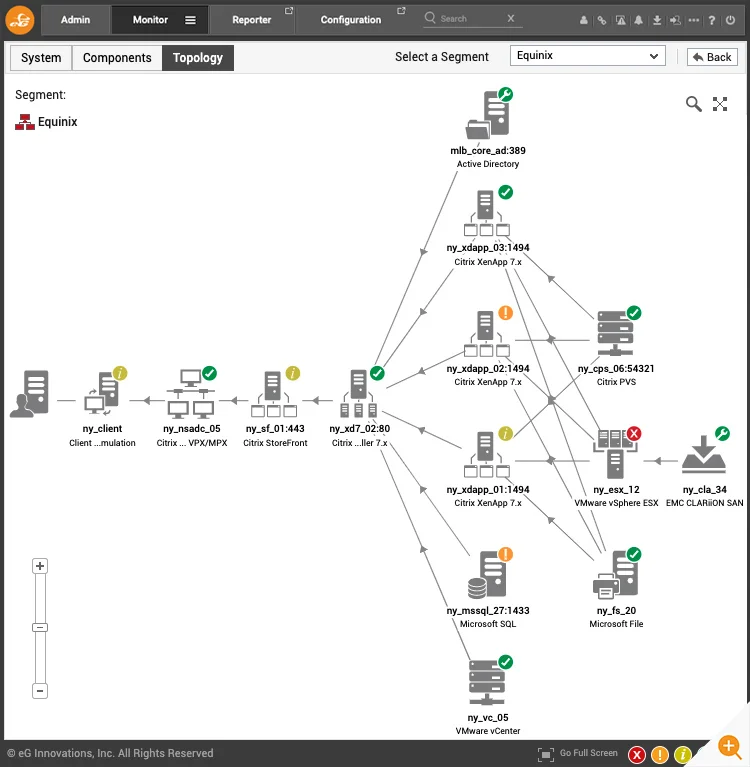Click the download icon in top bar
The height and width of the screenshot is (767, 750).
(x=657, y=20)
